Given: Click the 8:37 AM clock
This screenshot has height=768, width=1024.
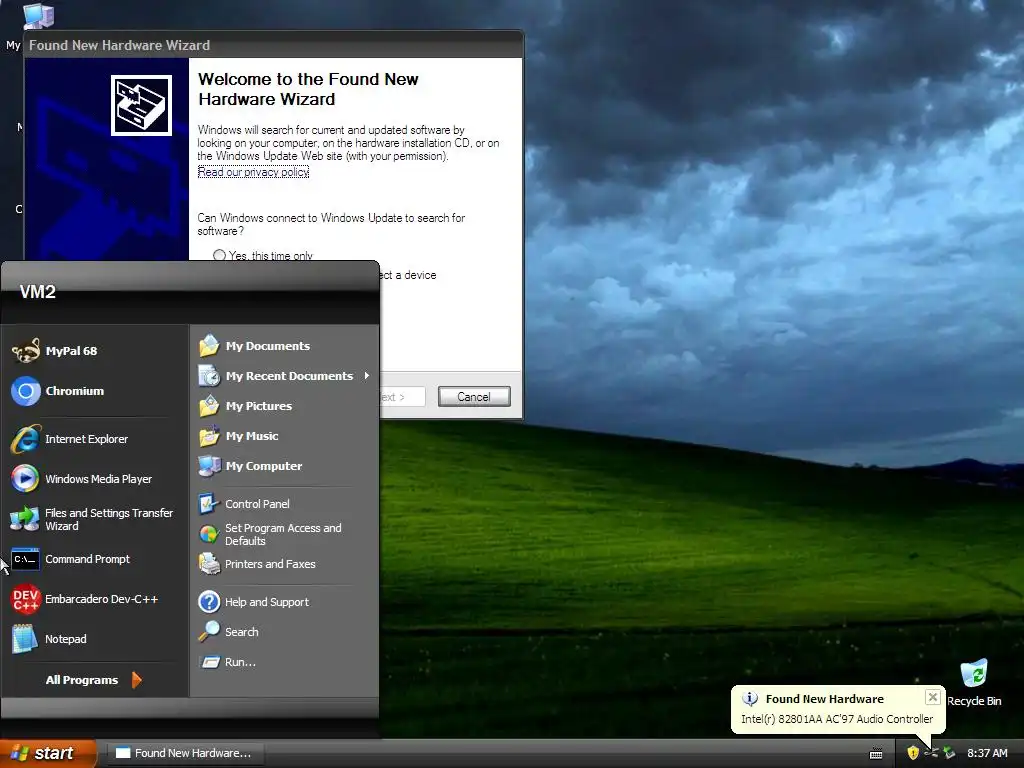Looking at the screenshot, I should coord(987,753).
